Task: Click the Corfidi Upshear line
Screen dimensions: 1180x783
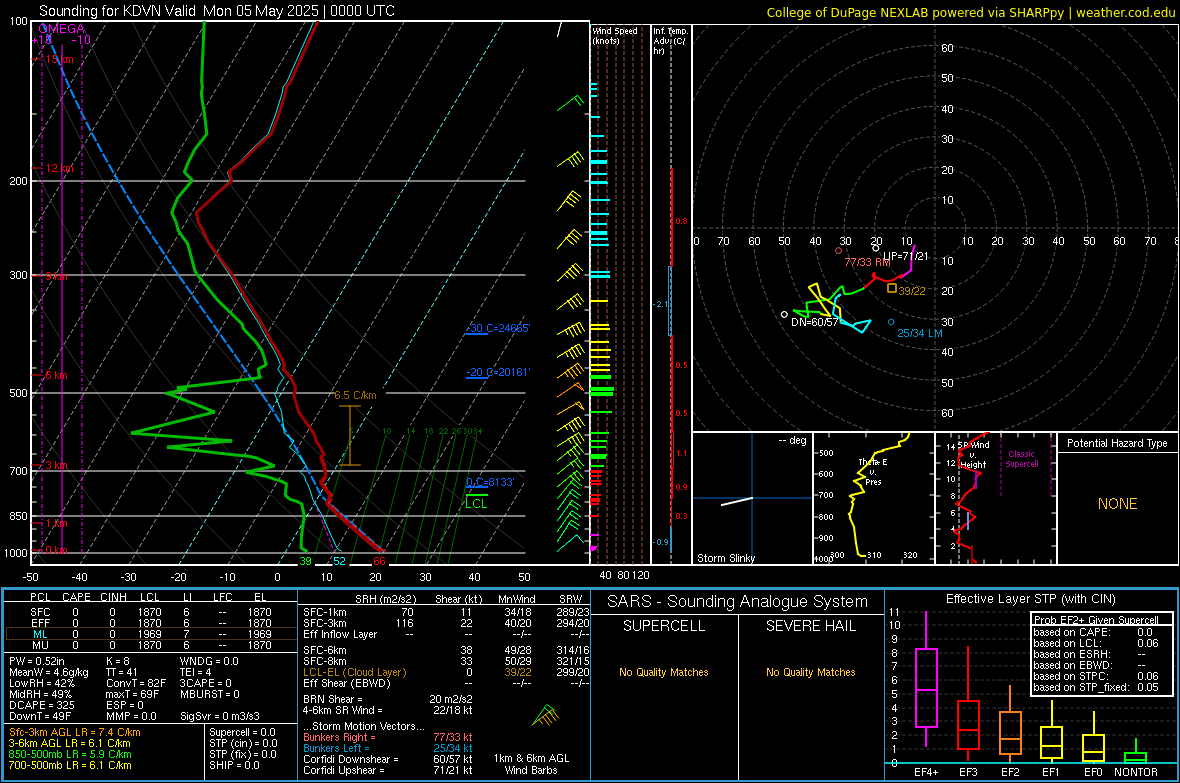Action: pos(388,770)
